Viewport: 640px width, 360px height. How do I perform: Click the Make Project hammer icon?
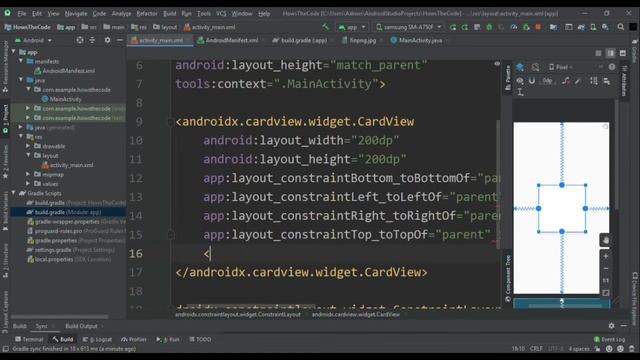point(326,27)
